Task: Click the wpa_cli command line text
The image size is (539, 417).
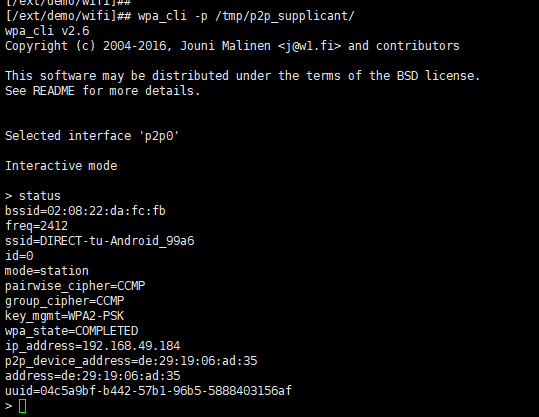Action: pyautogui.click(x=246, y=16)
